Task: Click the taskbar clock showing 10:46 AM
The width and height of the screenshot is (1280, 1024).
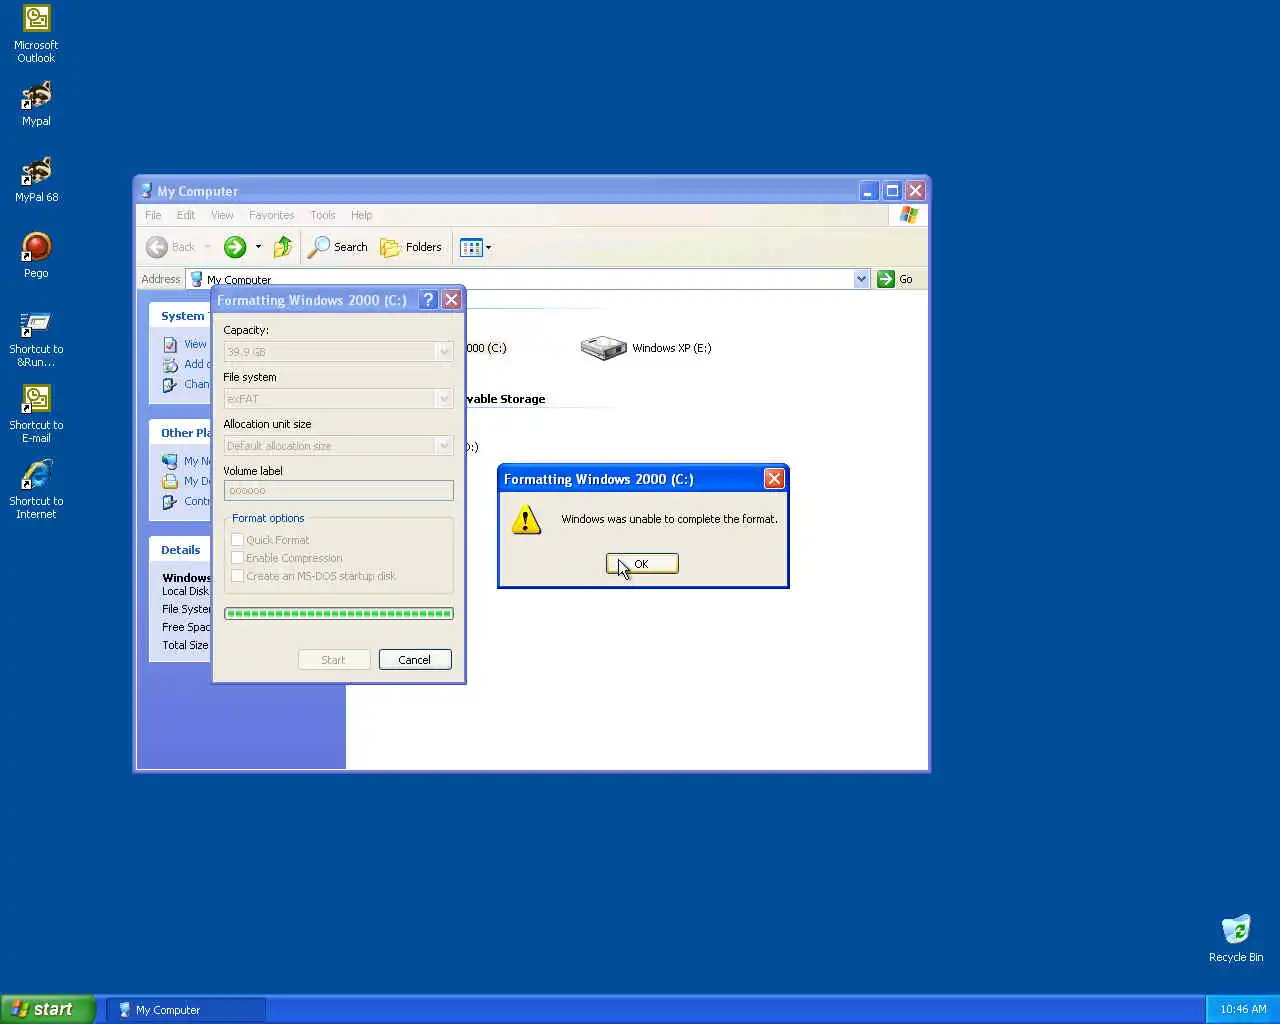Action: (1243, 1009)
